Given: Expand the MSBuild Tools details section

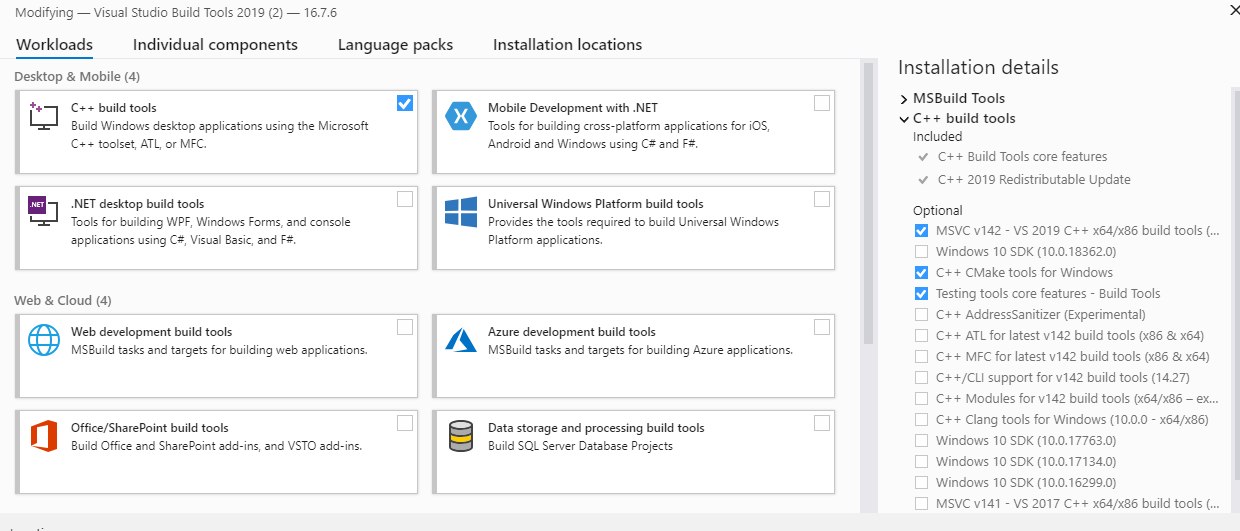Looking at the screenshot, I should click(904, 98).
